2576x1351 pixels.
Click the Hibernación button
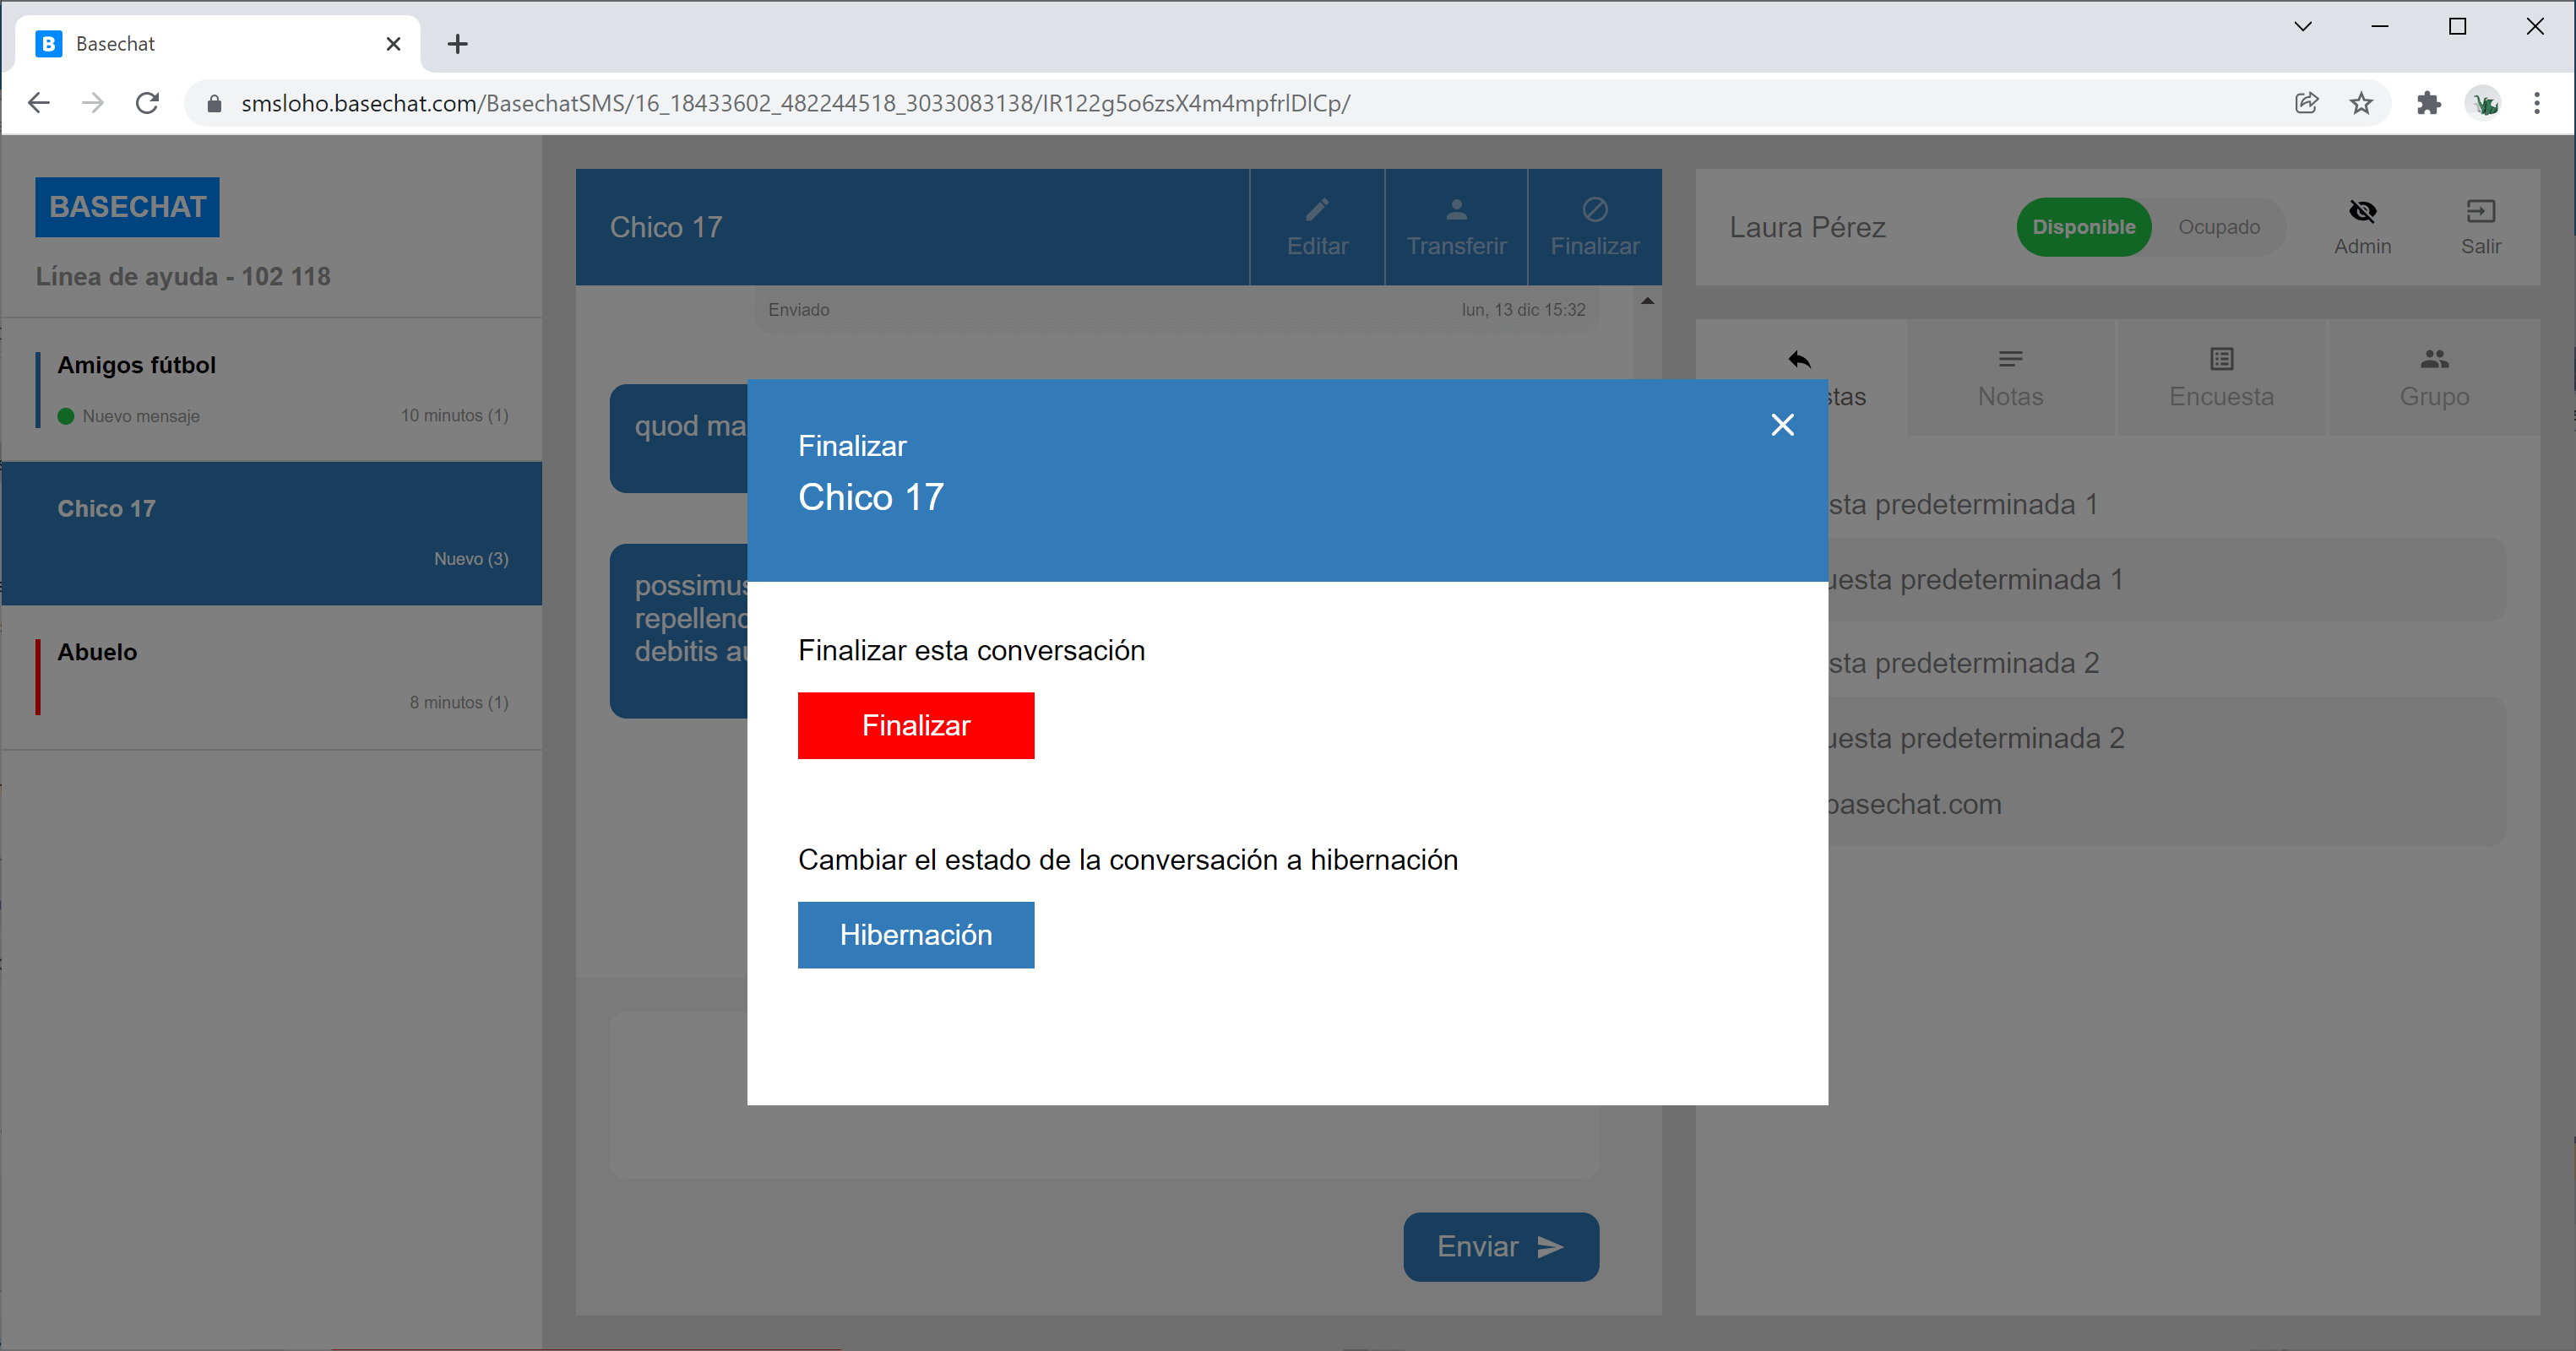pos(915,934)
